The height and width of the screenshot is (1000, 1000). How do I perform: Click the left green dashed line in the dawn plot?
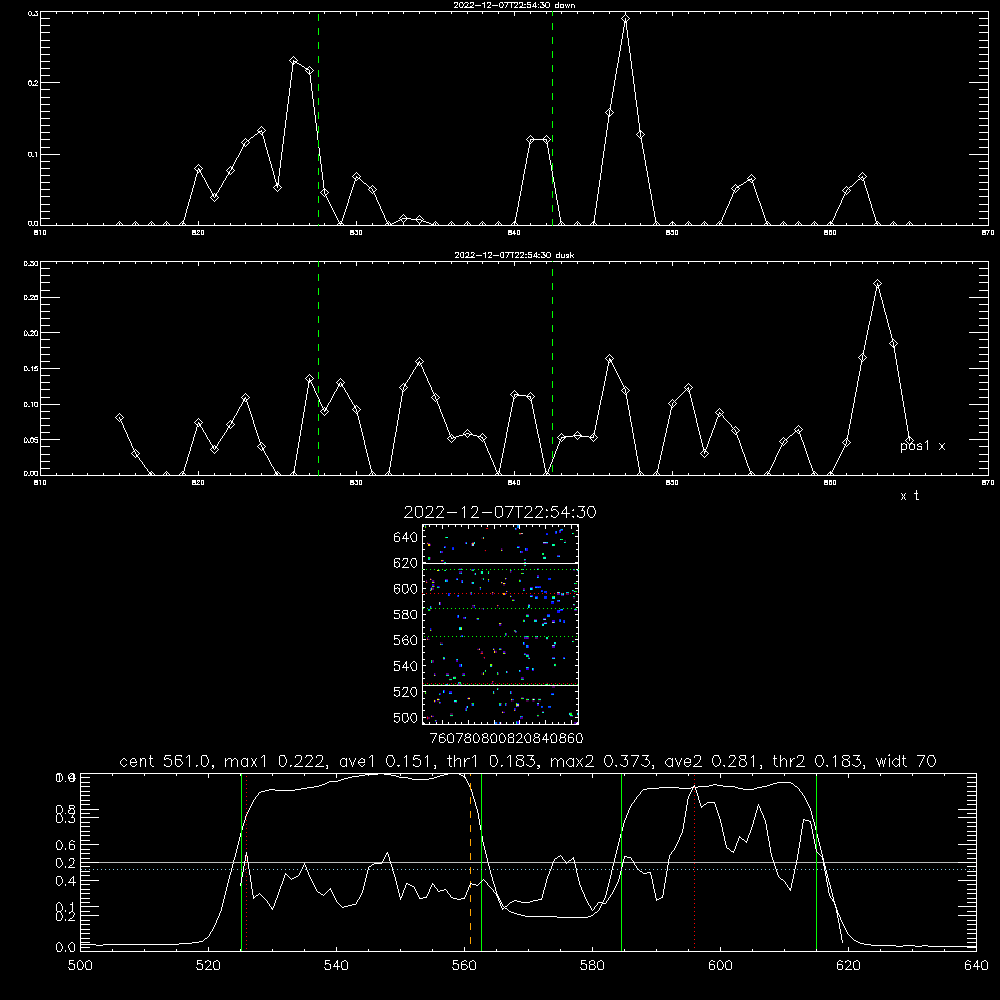coord(318,118)
